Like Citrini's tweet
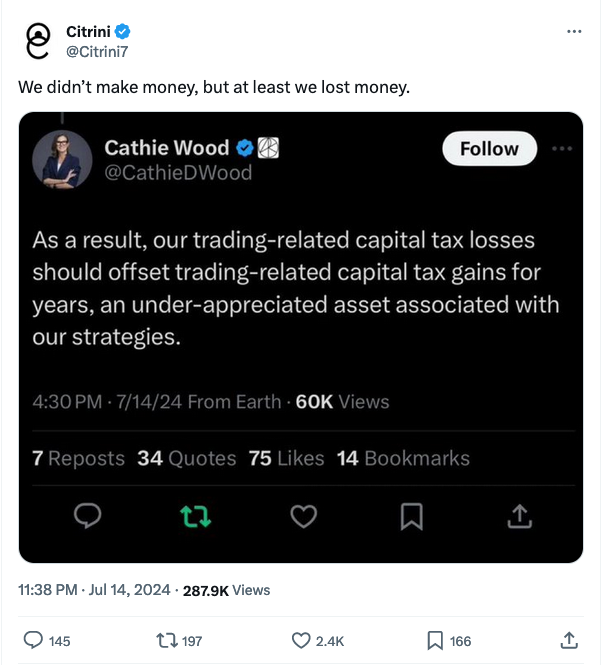 (301, 640)
